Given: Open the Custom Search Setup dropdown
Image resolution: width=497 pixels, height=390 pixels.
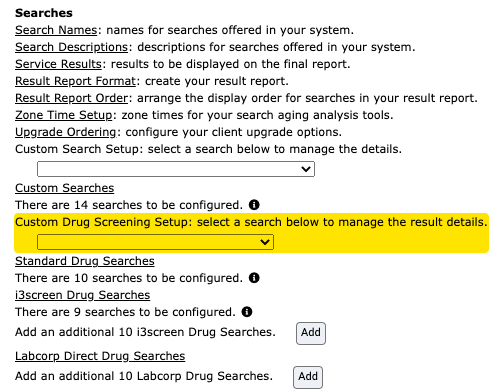Looking at the screenshot, I should click(x=176, y=169).
